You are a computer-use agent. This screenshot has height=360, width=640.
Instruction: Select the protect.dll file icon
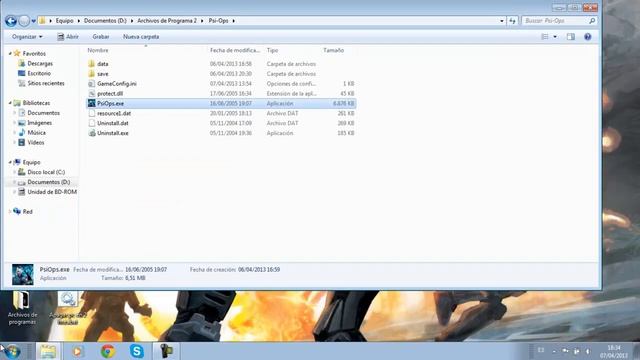pyautogui.click(x=92, y=93)
